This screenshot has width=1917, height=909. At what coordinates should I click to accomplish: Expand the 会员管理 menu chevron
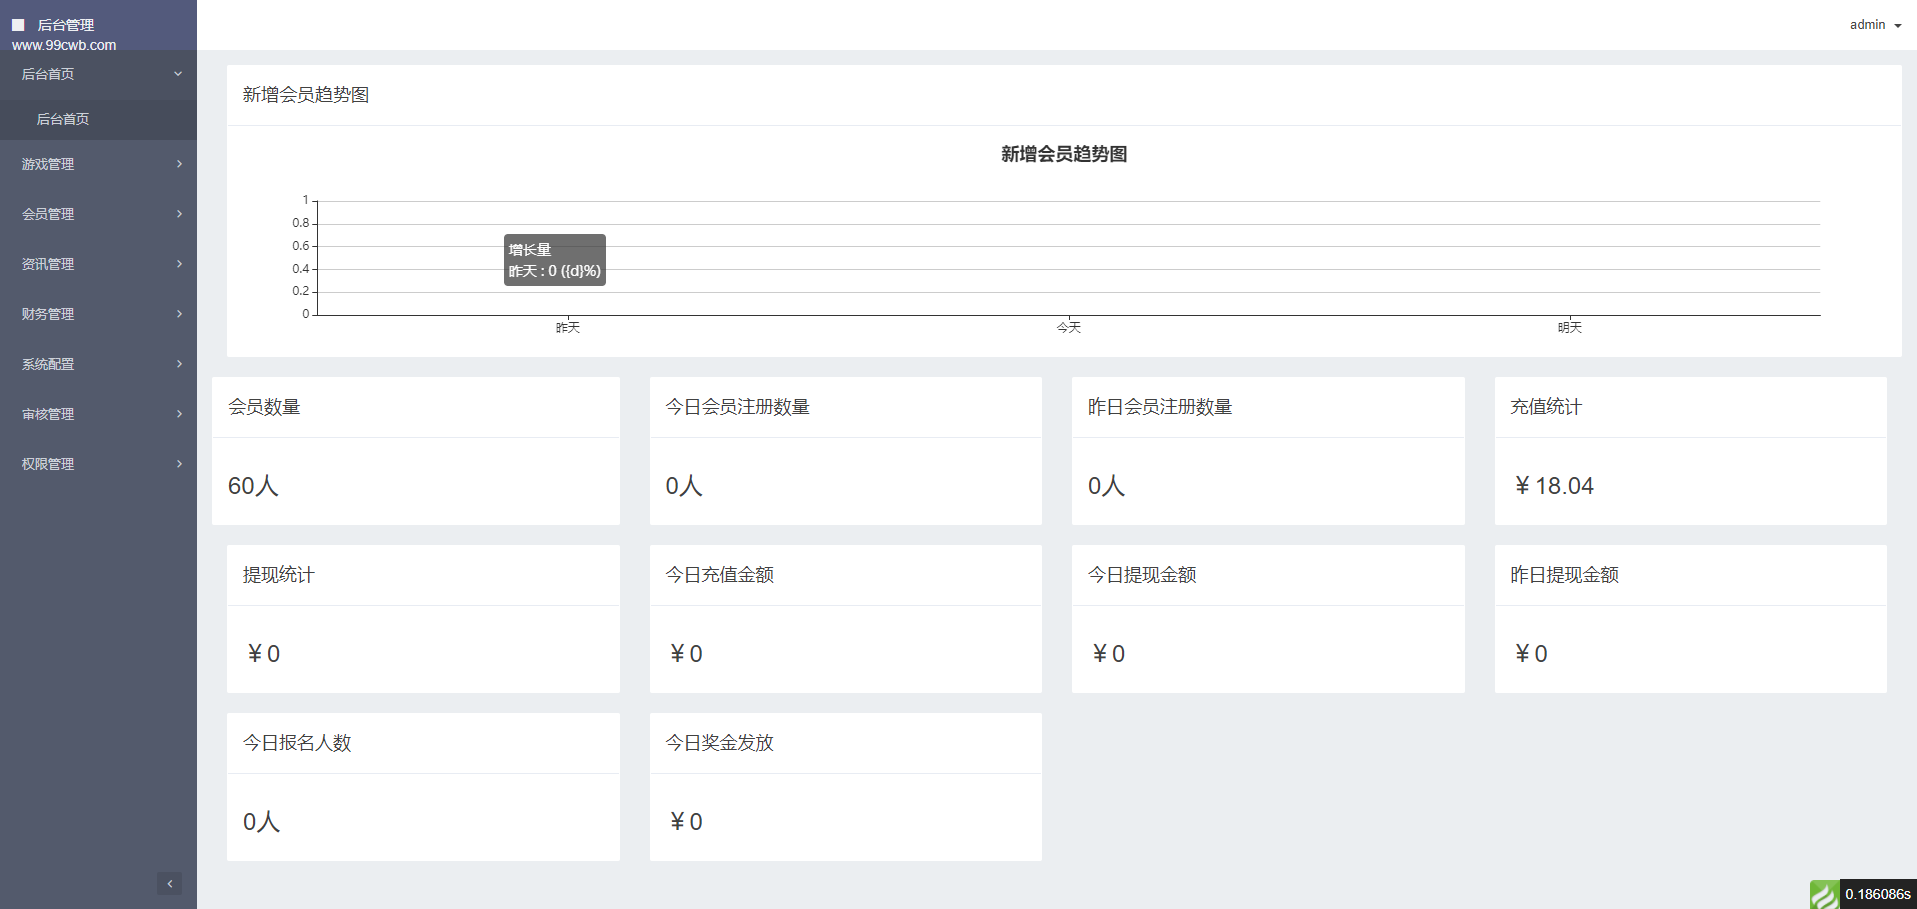179,214
